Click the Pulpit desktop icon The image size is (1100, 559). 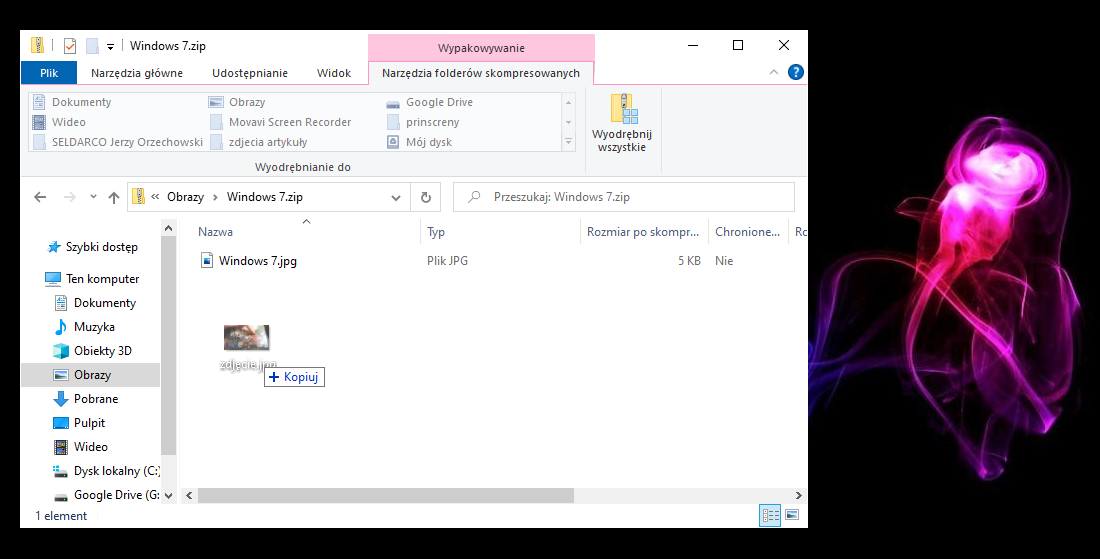pos(61,423)
